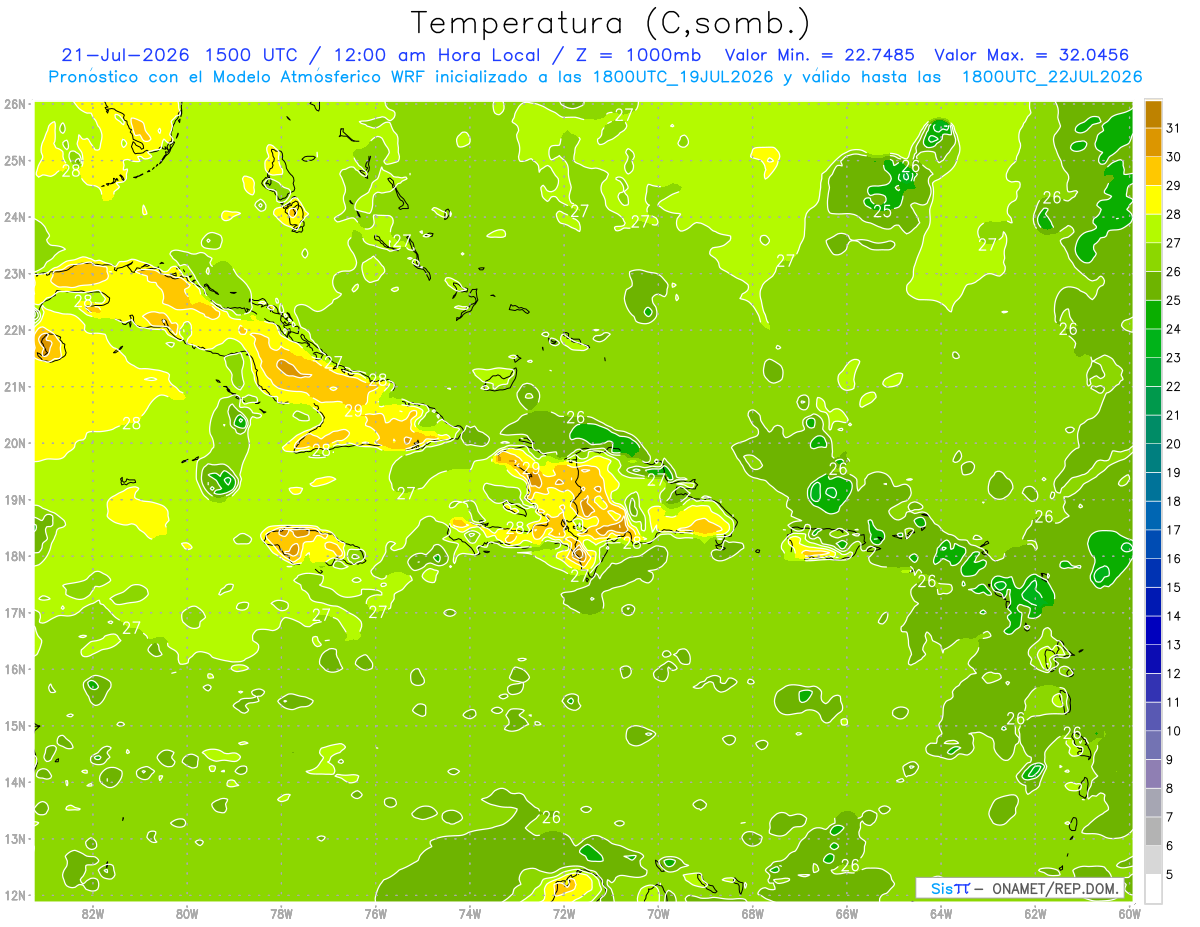Click the 13N latitude axis label
Viewport: 1200px width, 927px height.
(15, 838)
